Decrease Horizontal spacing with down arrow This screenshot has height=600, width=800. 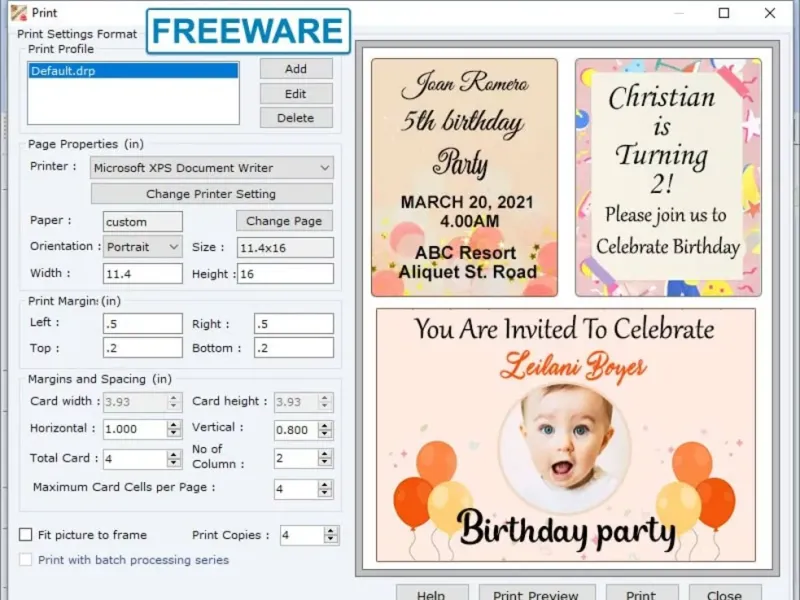pos(174,433)
